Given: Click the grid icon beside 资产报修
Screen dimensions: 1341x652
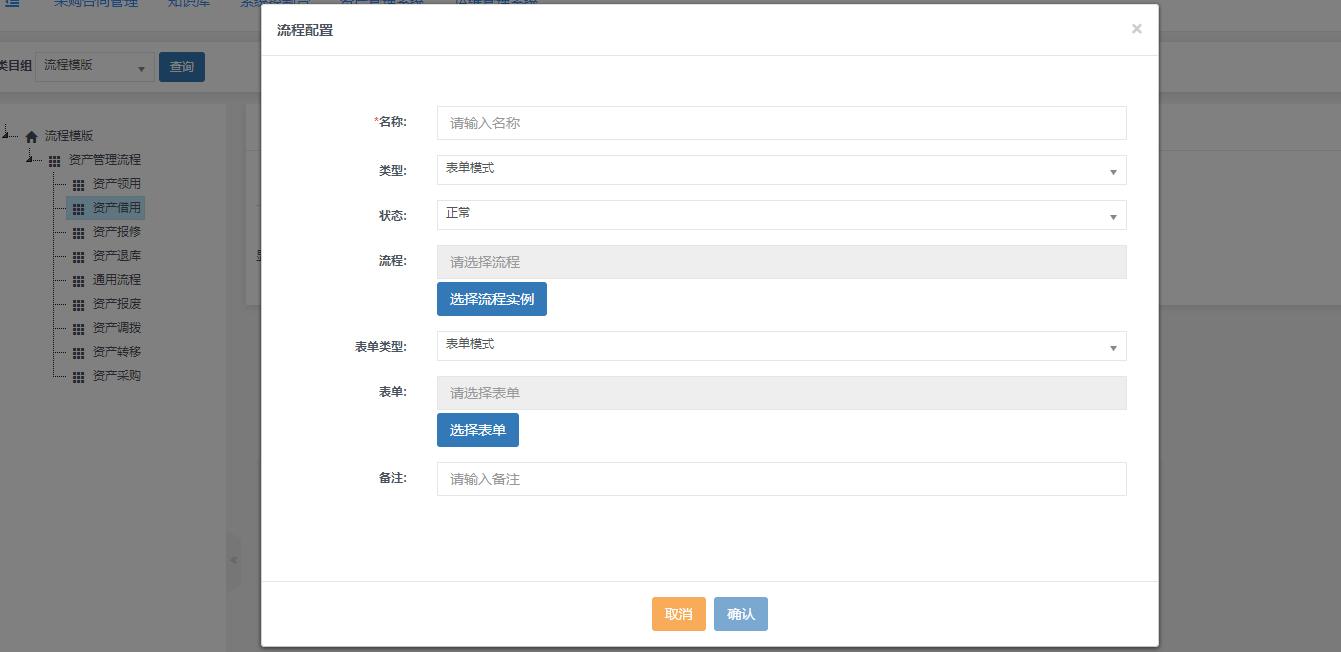Looking at the screenshot, I should pyautogui.click(x=78, y=233).
